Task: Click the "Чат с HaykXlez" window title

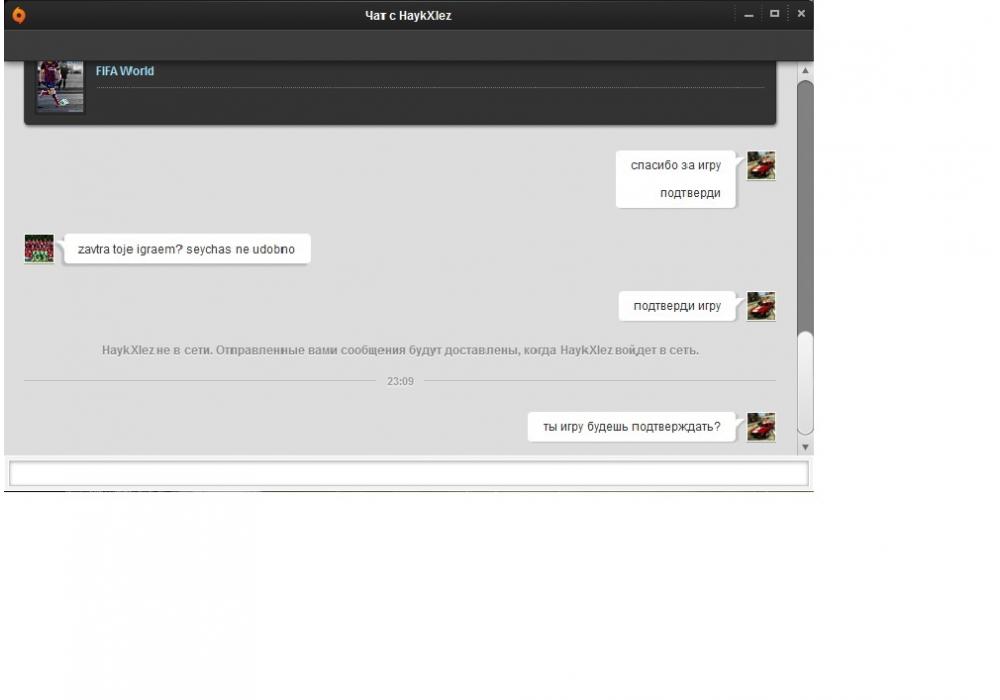Action: (x=408, y=16)
